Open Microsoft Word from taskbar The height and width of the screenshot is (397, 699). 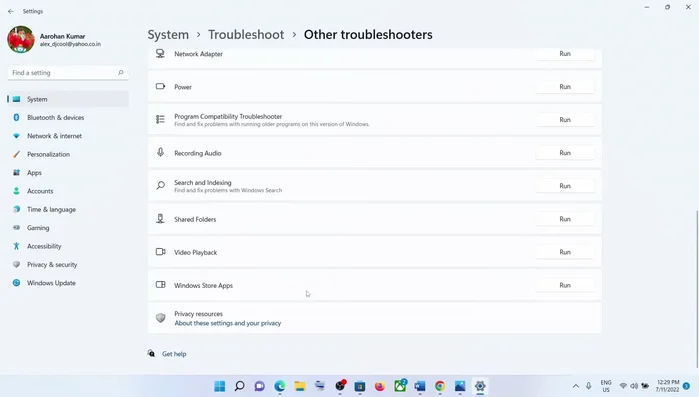(420, 386)
